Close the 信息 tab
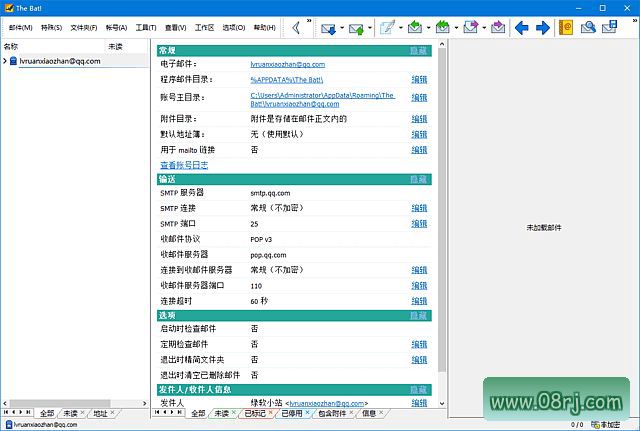This screenshot has width=640, height=431. [x=381, y=413]
